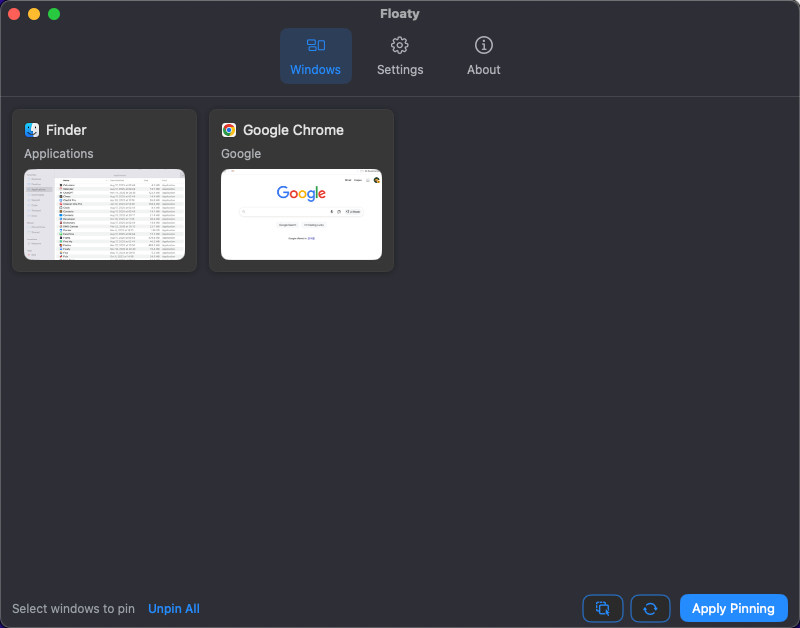Click the Settings gear icon
This screenshot has width=800, height=628.
pos(400,45)
